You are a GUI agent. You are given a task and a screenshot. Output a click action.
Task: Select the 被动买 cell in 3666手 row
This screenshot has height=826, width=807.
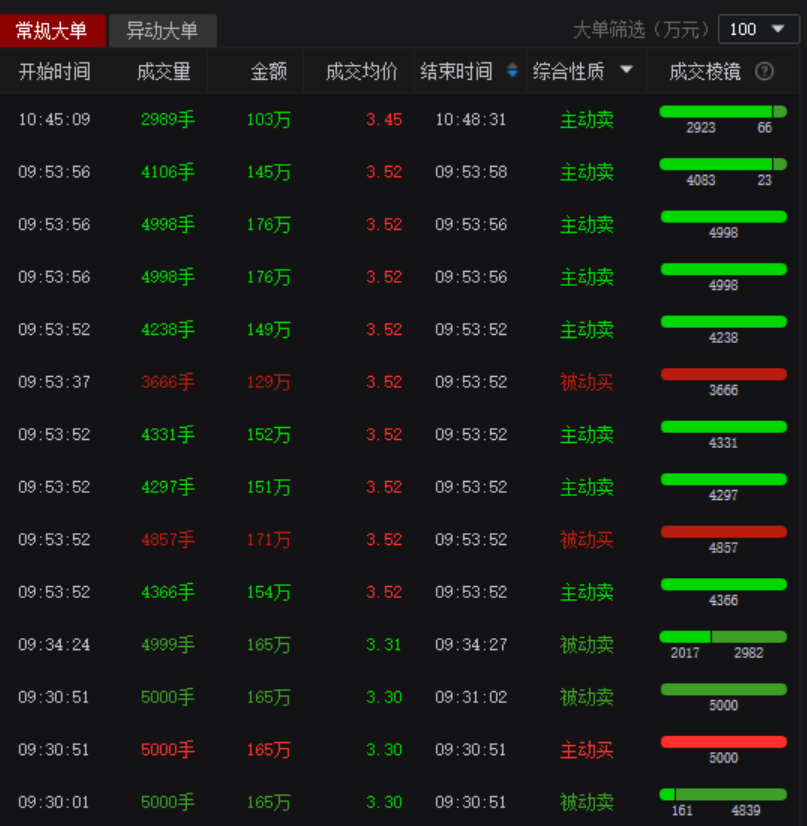pyautogui.click(x=587, y=382)
